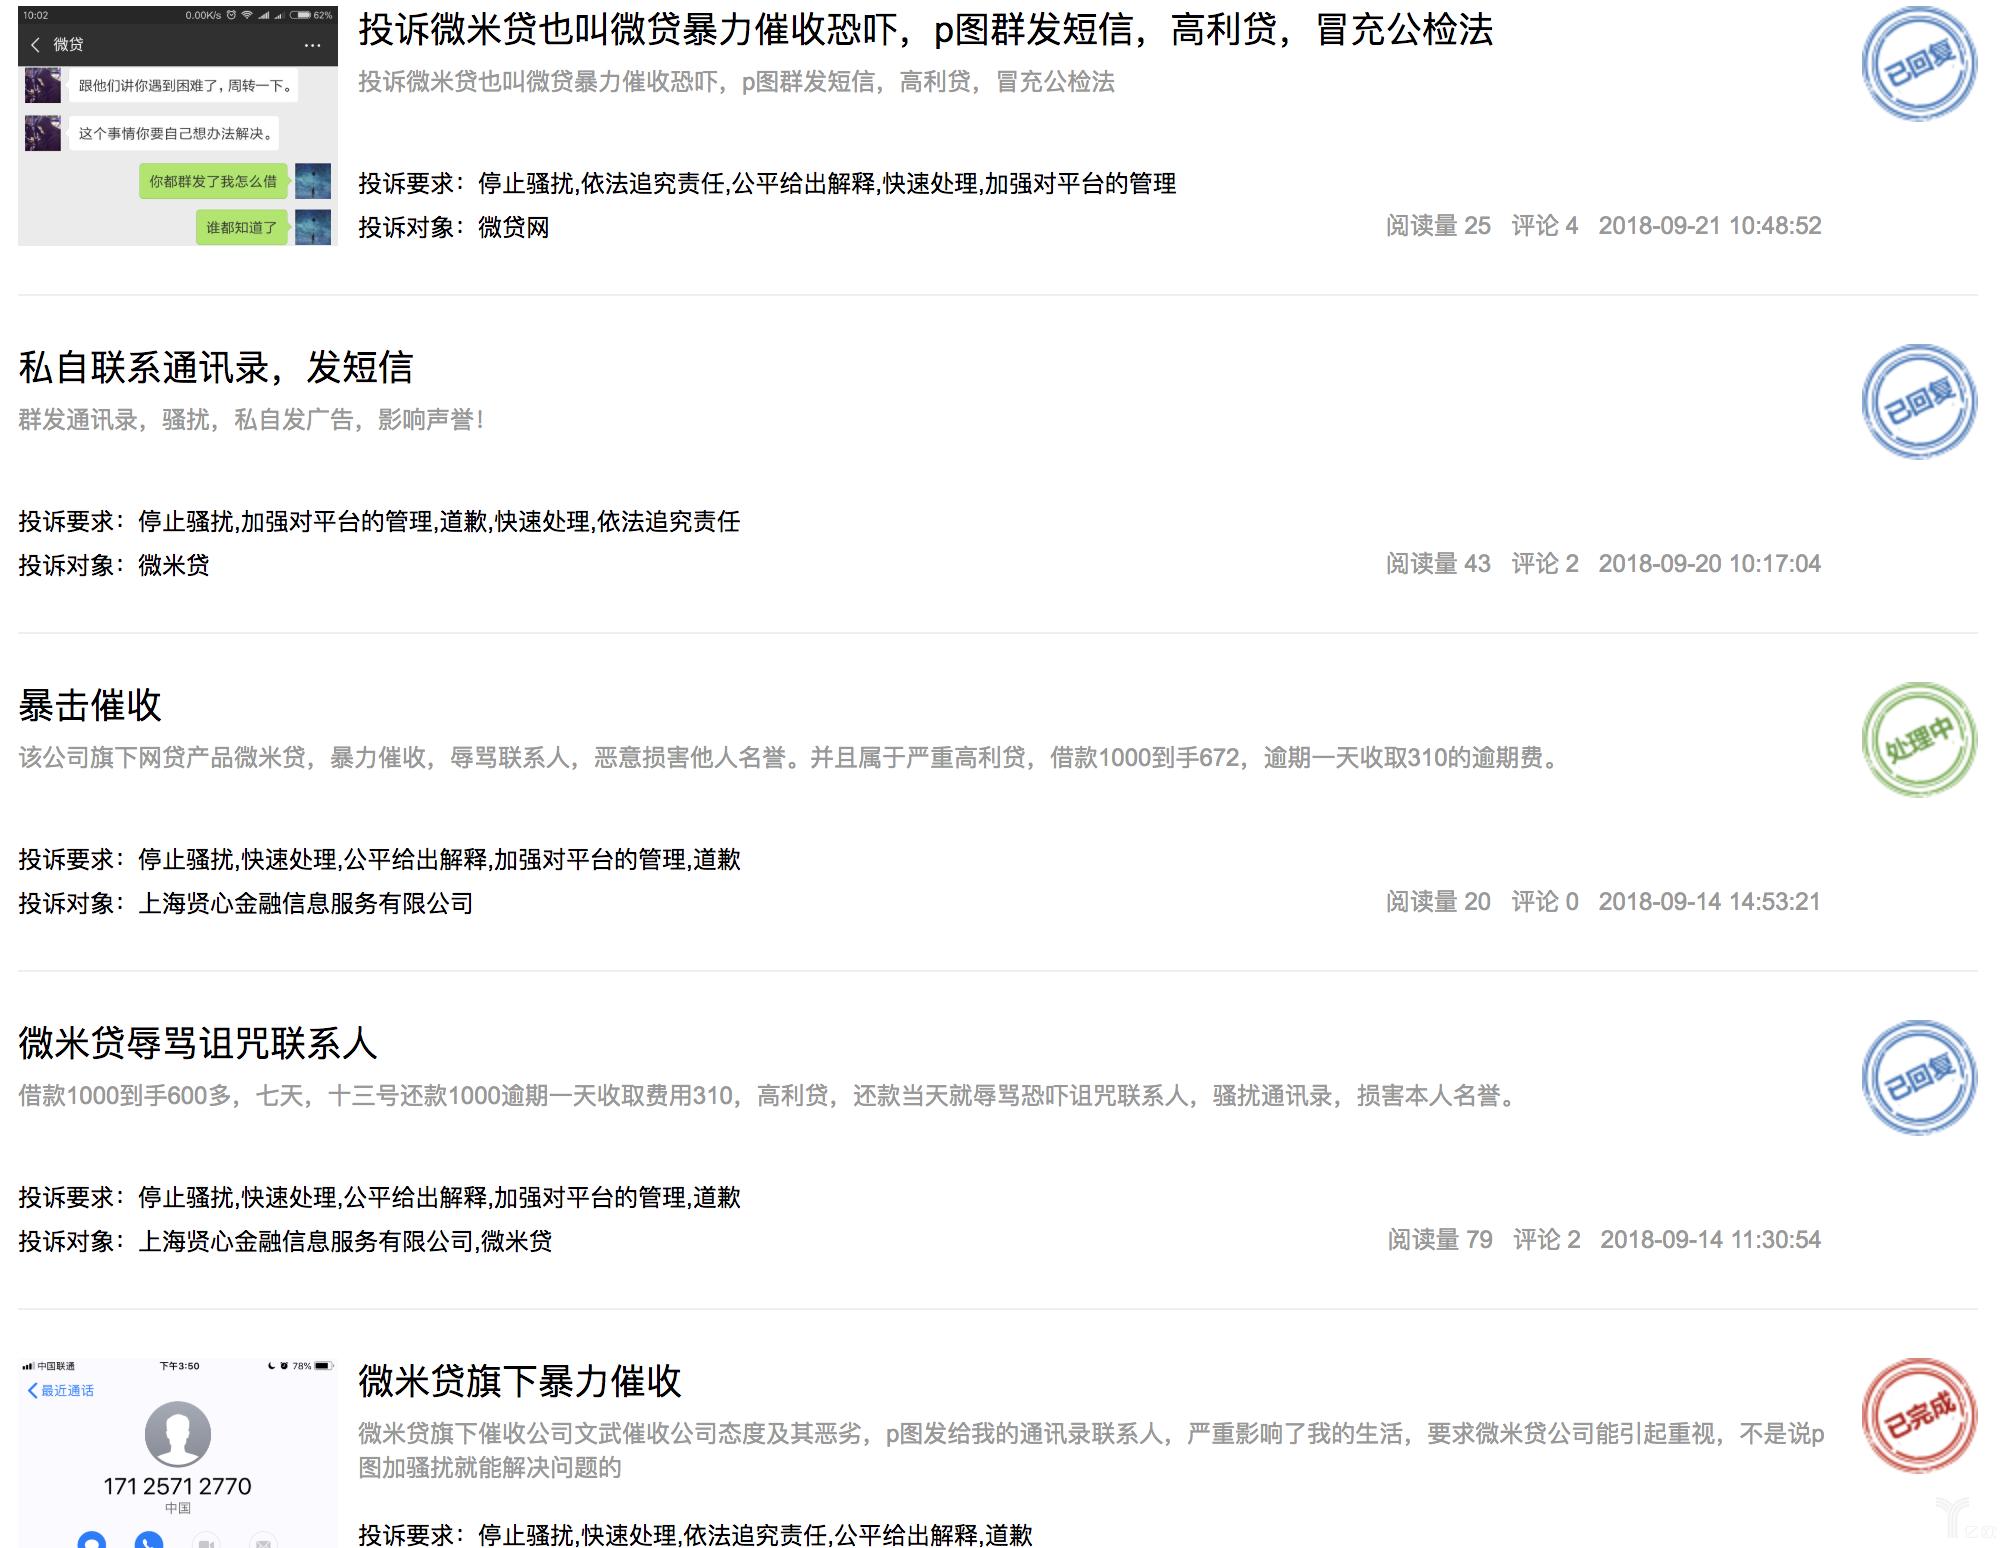2006x1548 pixels.
Task: Click the green 处理中 status stamp
Action: pos(1917,740)
